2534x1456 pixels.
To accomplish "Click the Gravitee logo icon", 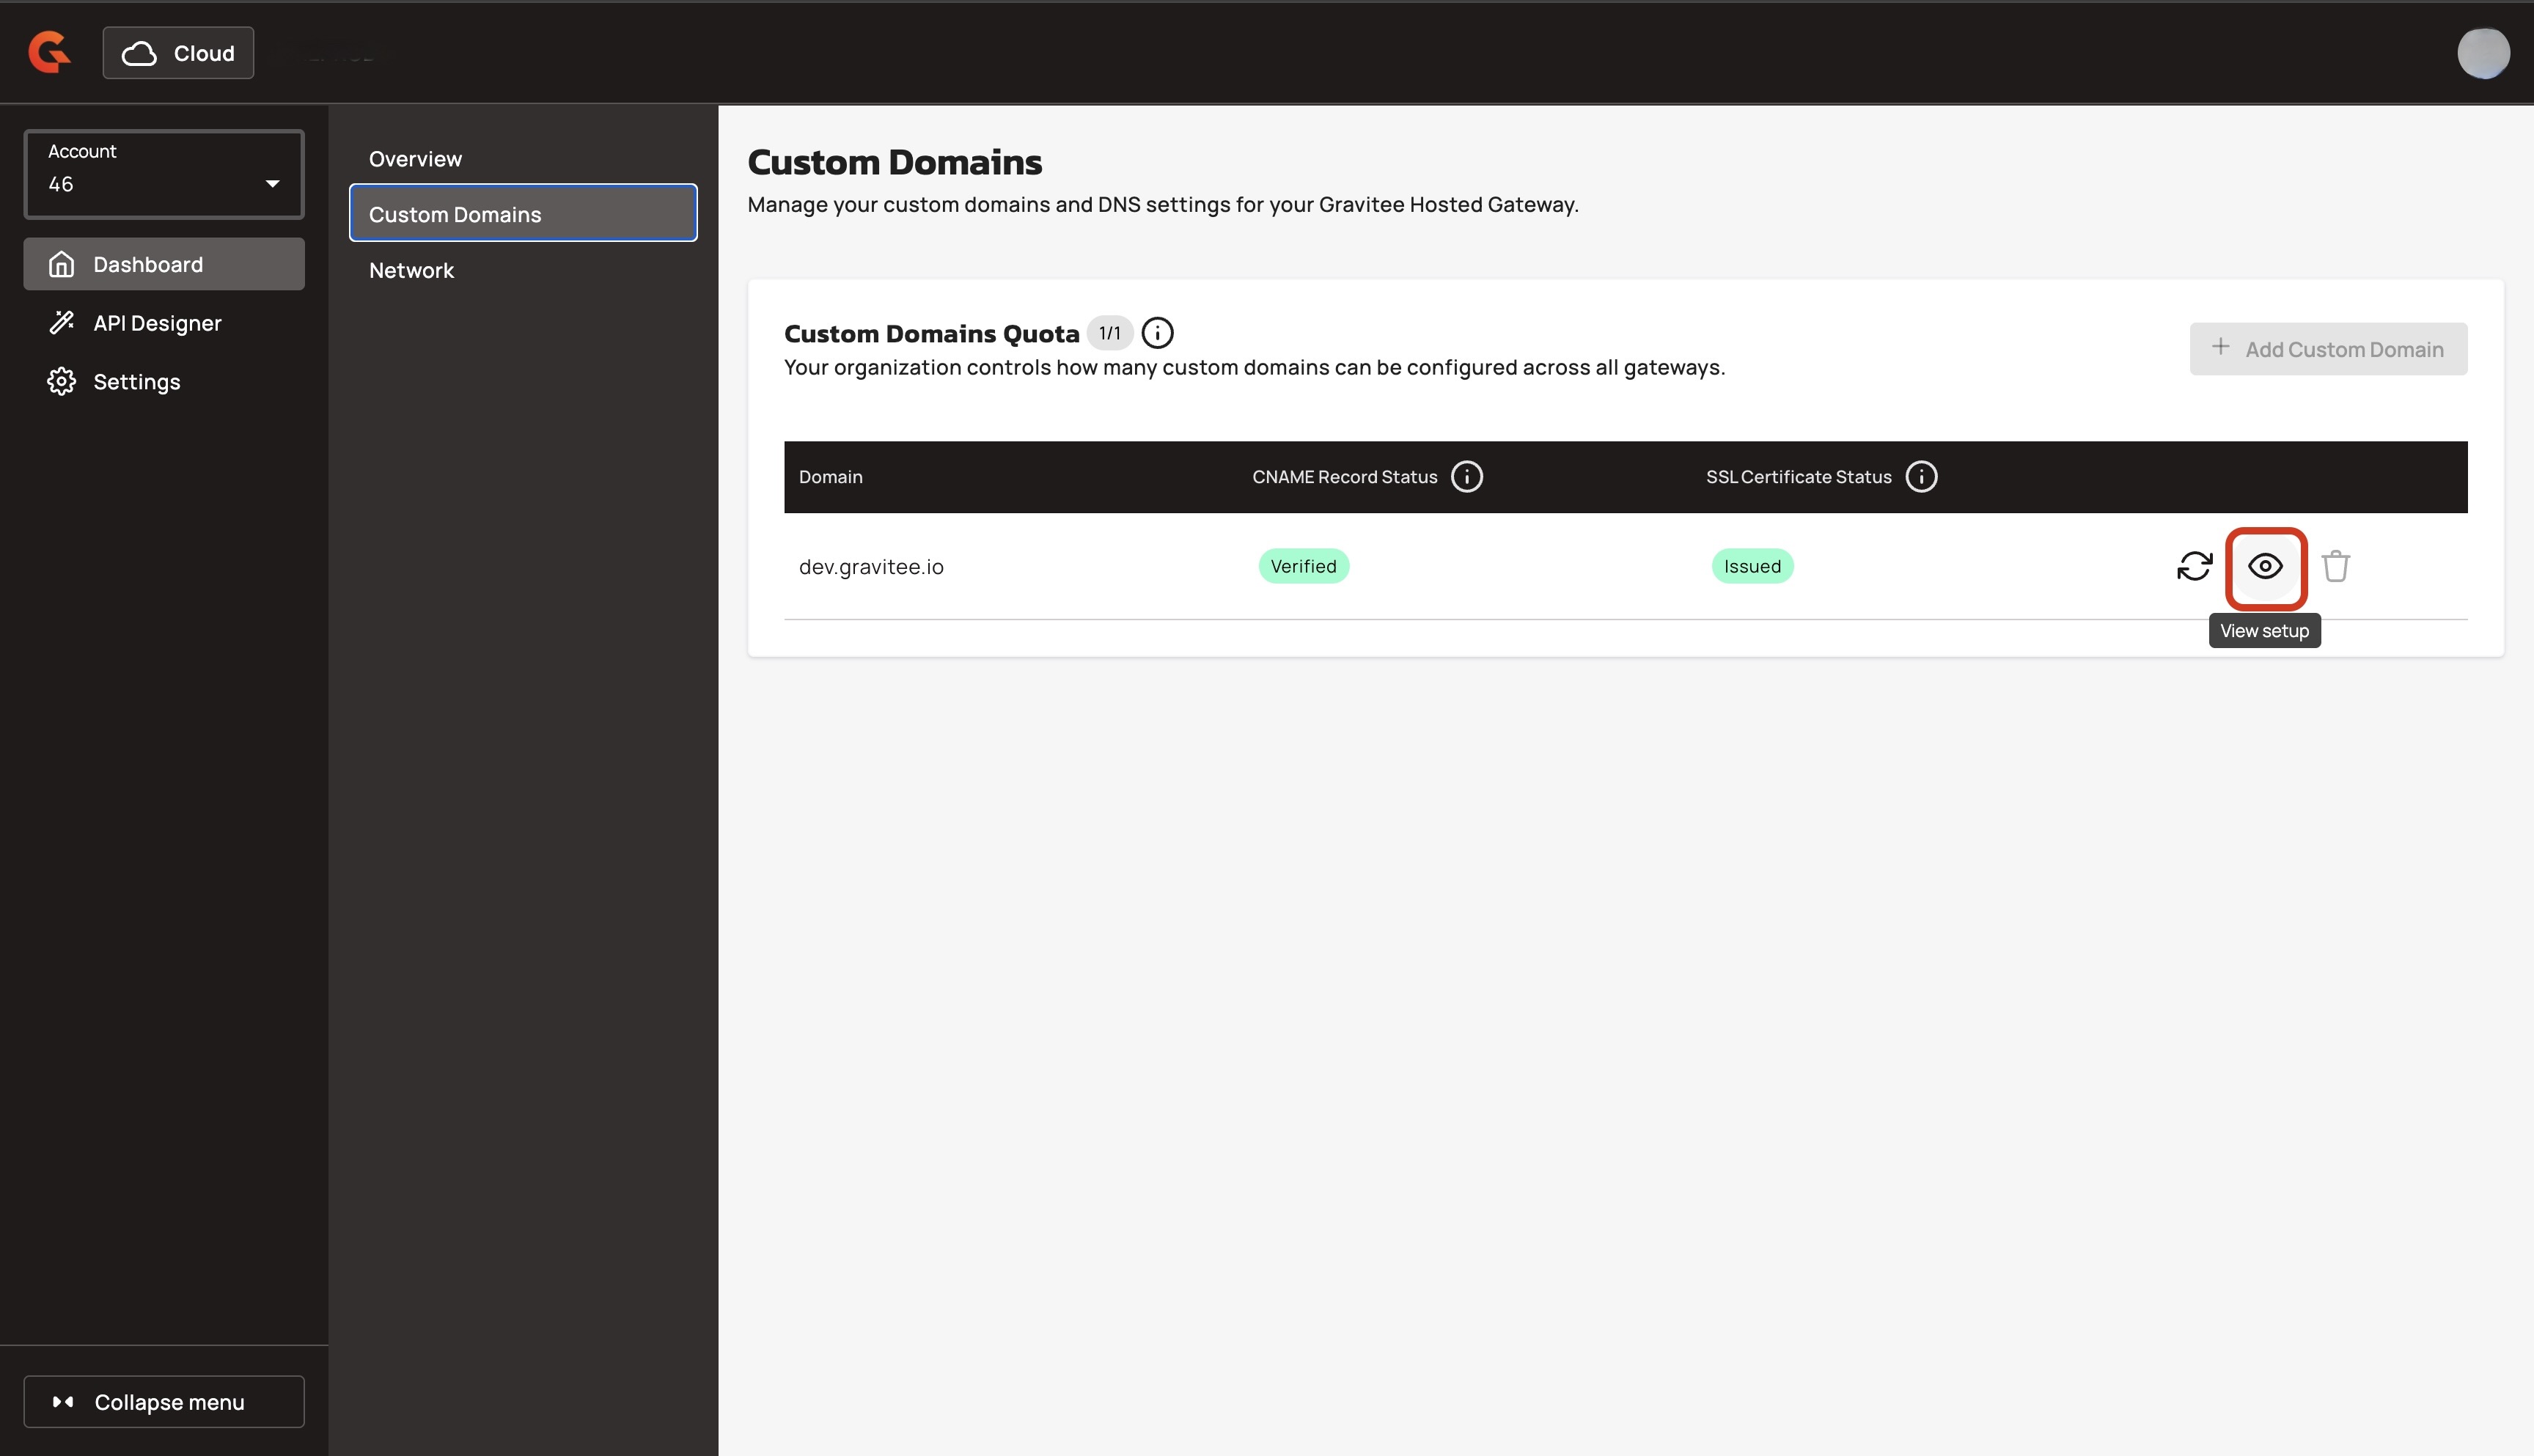I will click(x=49, y=52).
